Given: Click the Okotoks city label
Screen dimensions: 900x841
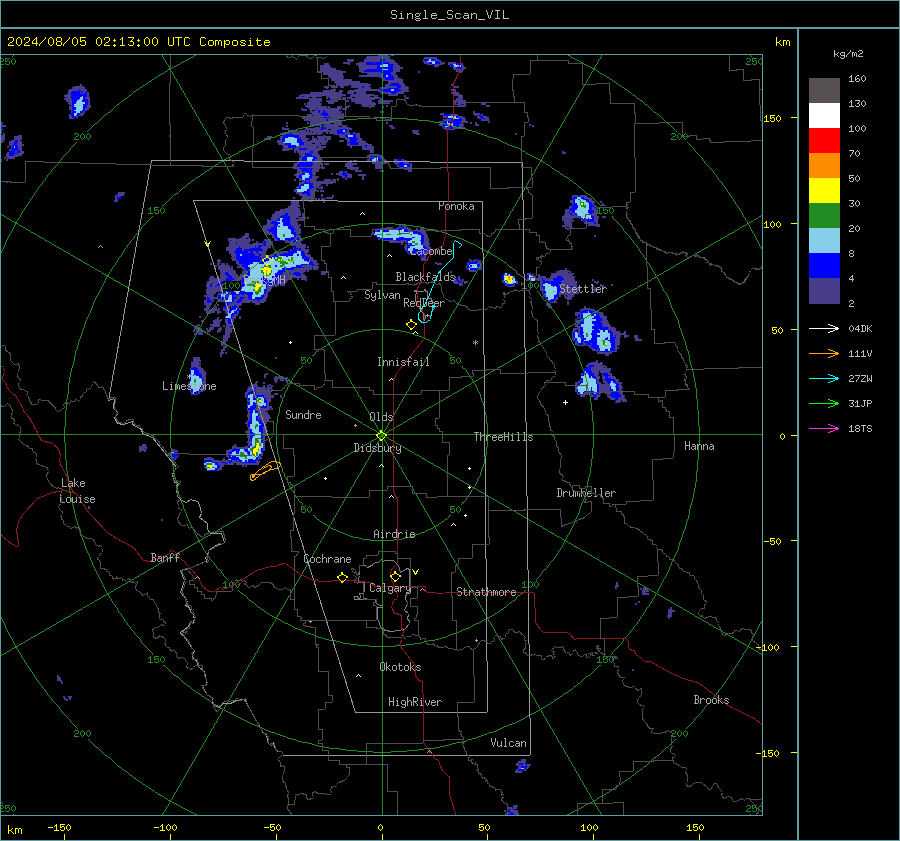Looking at the screenshot, I should (x=400, y=667).
